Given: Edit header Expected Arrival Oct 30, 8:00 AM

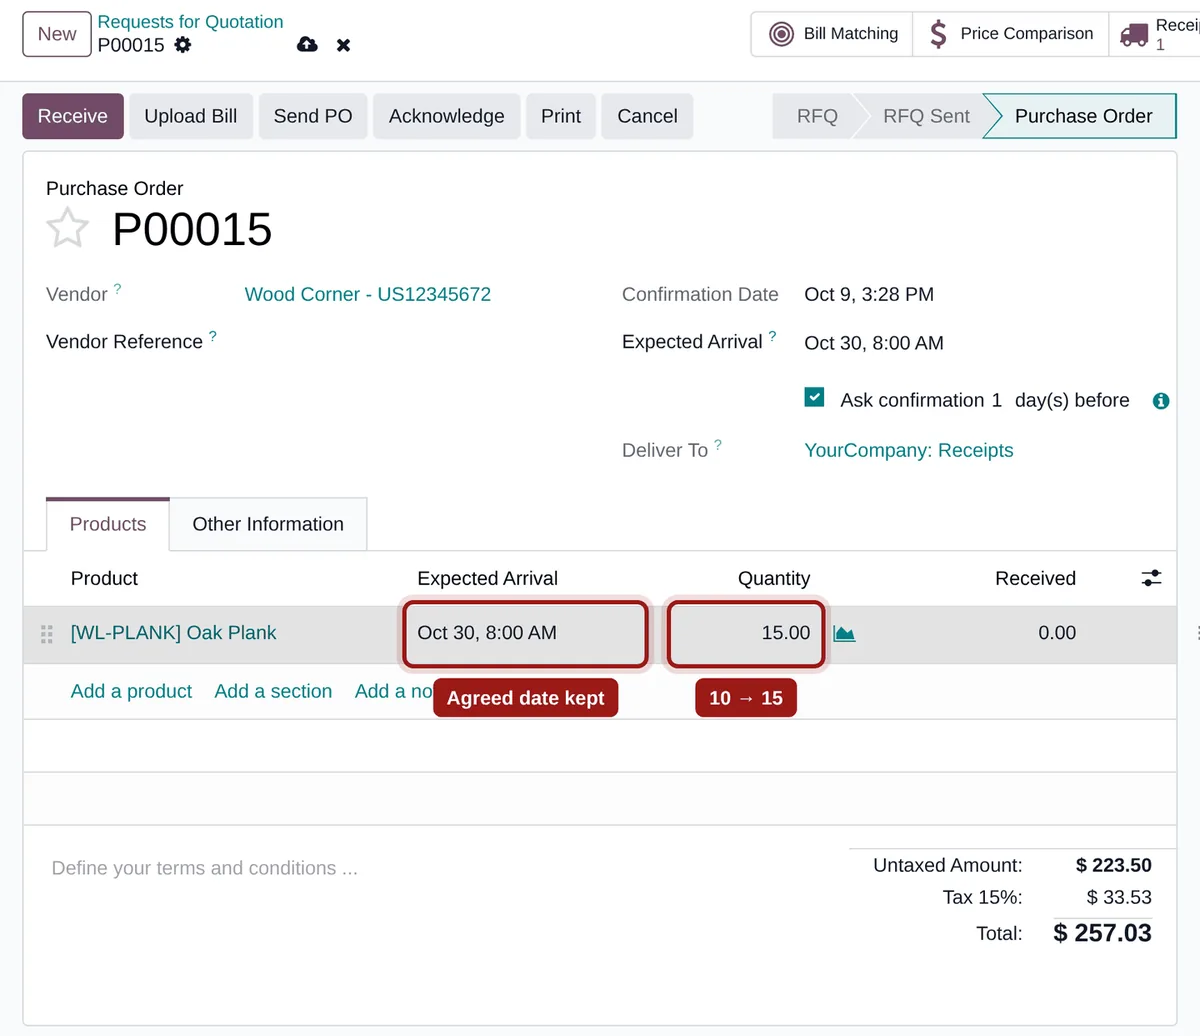Looking at the screenshot, I should [874, 343].
